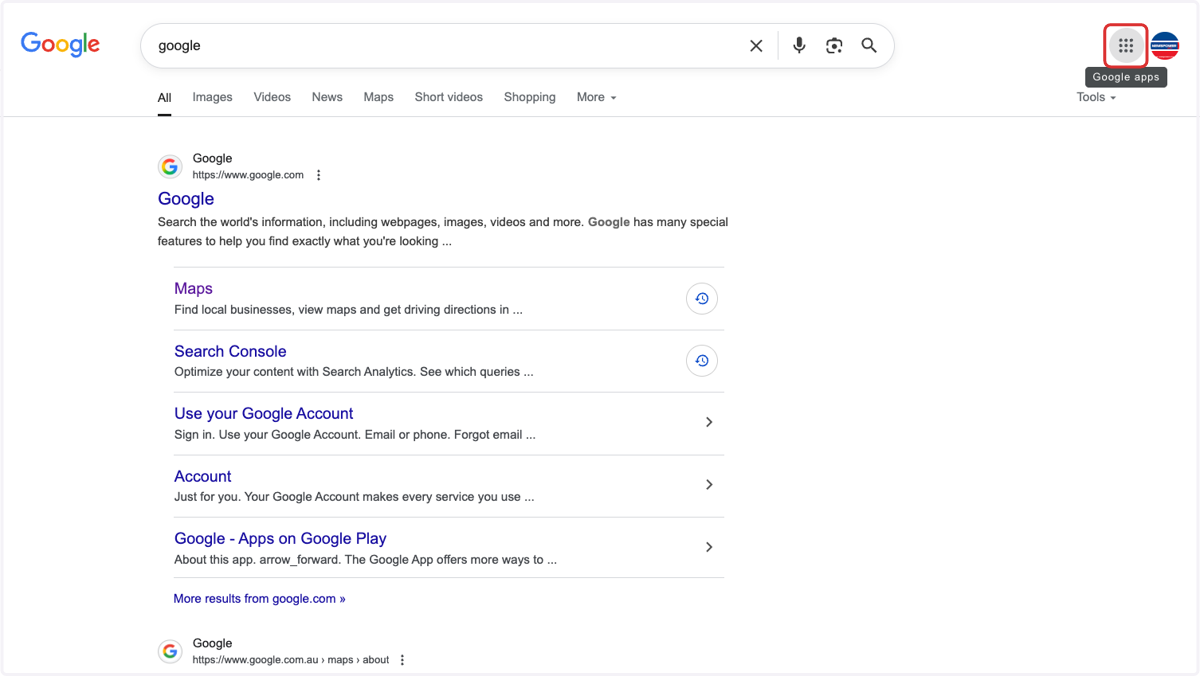The width and height of the screenshot is (1200, 676).
Task: Expand the Use your Google Account chevron
Action: [x=709, y=422]
